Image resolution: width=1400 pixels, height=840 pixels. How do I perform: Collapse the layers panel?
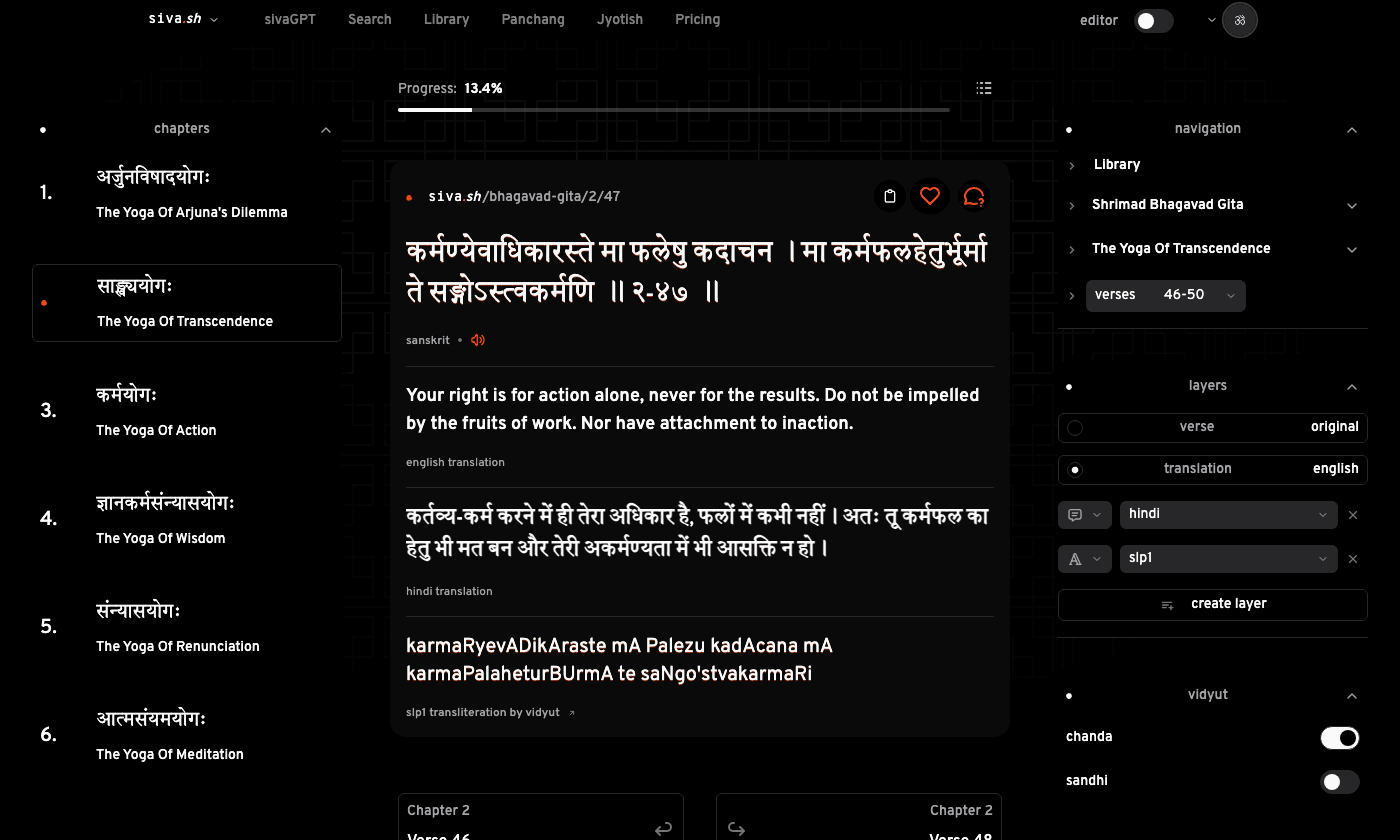[x=1352, y=387]
